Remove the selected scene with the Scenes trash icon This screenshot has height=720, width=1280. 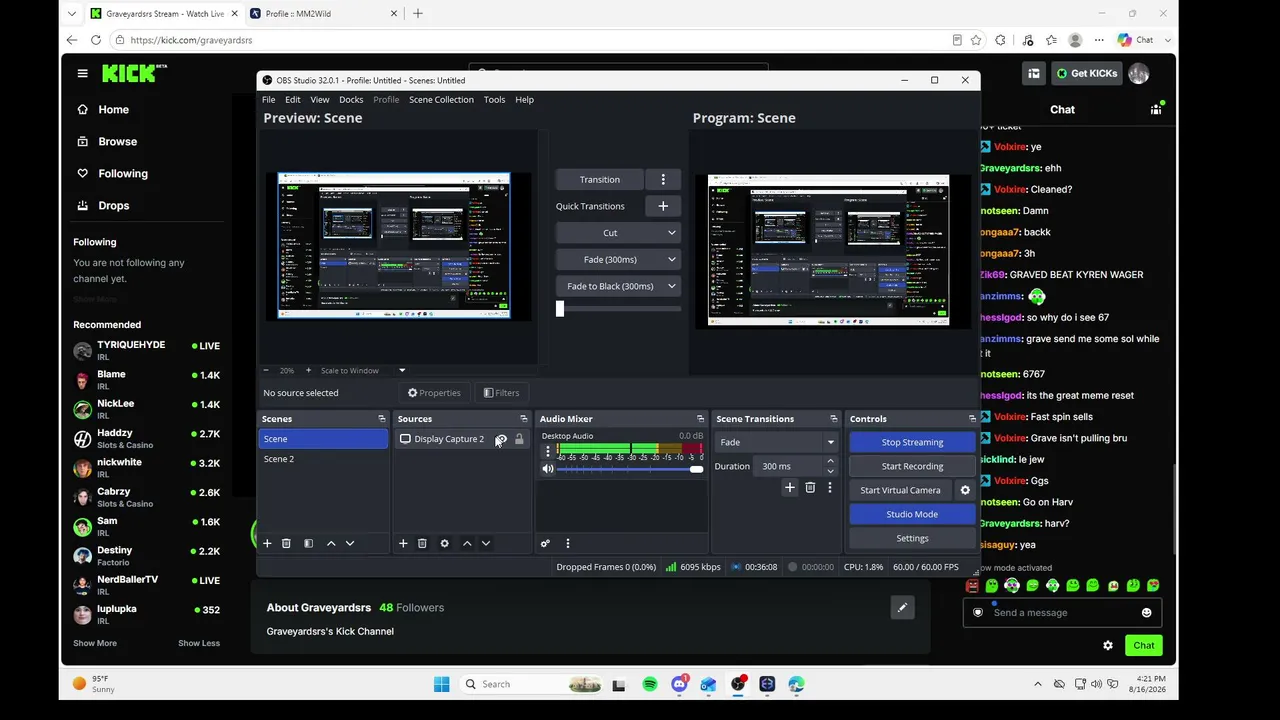286,543
